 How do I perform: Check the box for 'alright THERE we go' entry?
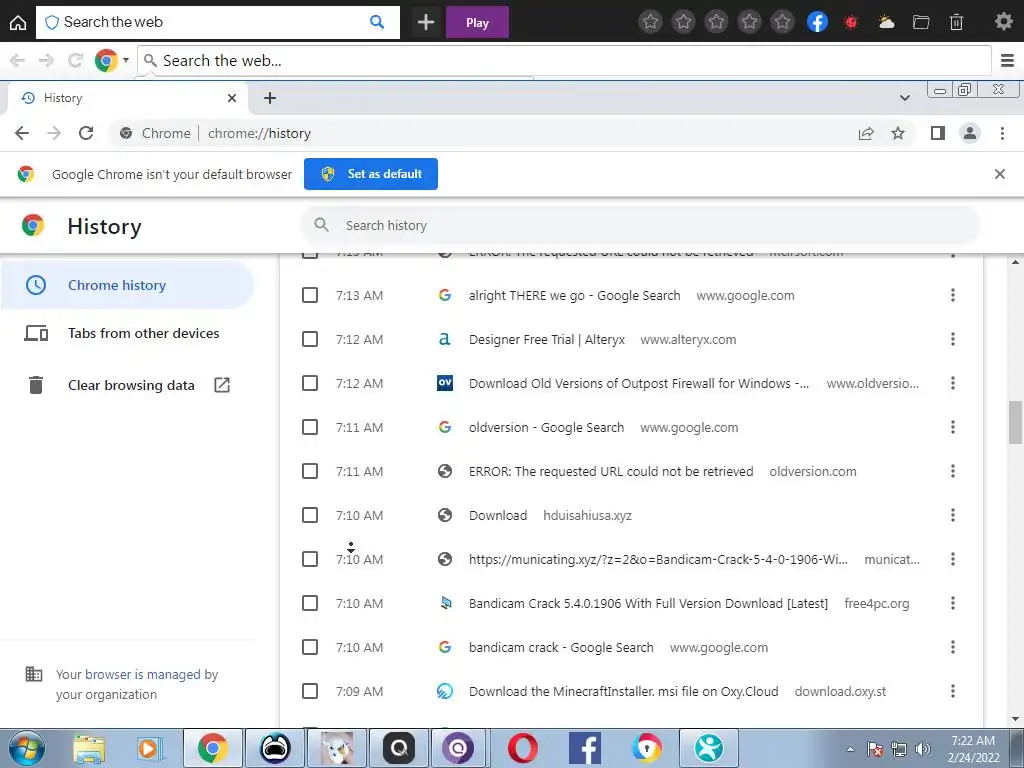310,295
